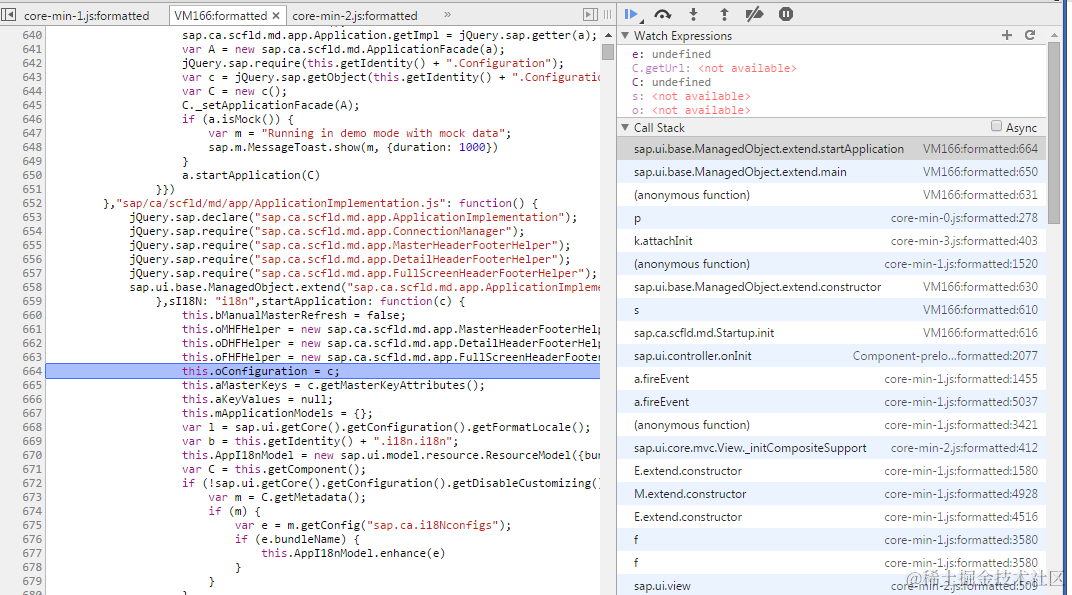Select the M.extend.constructor stack frame
The image size is (1072, 595).
tap(831, 494)
